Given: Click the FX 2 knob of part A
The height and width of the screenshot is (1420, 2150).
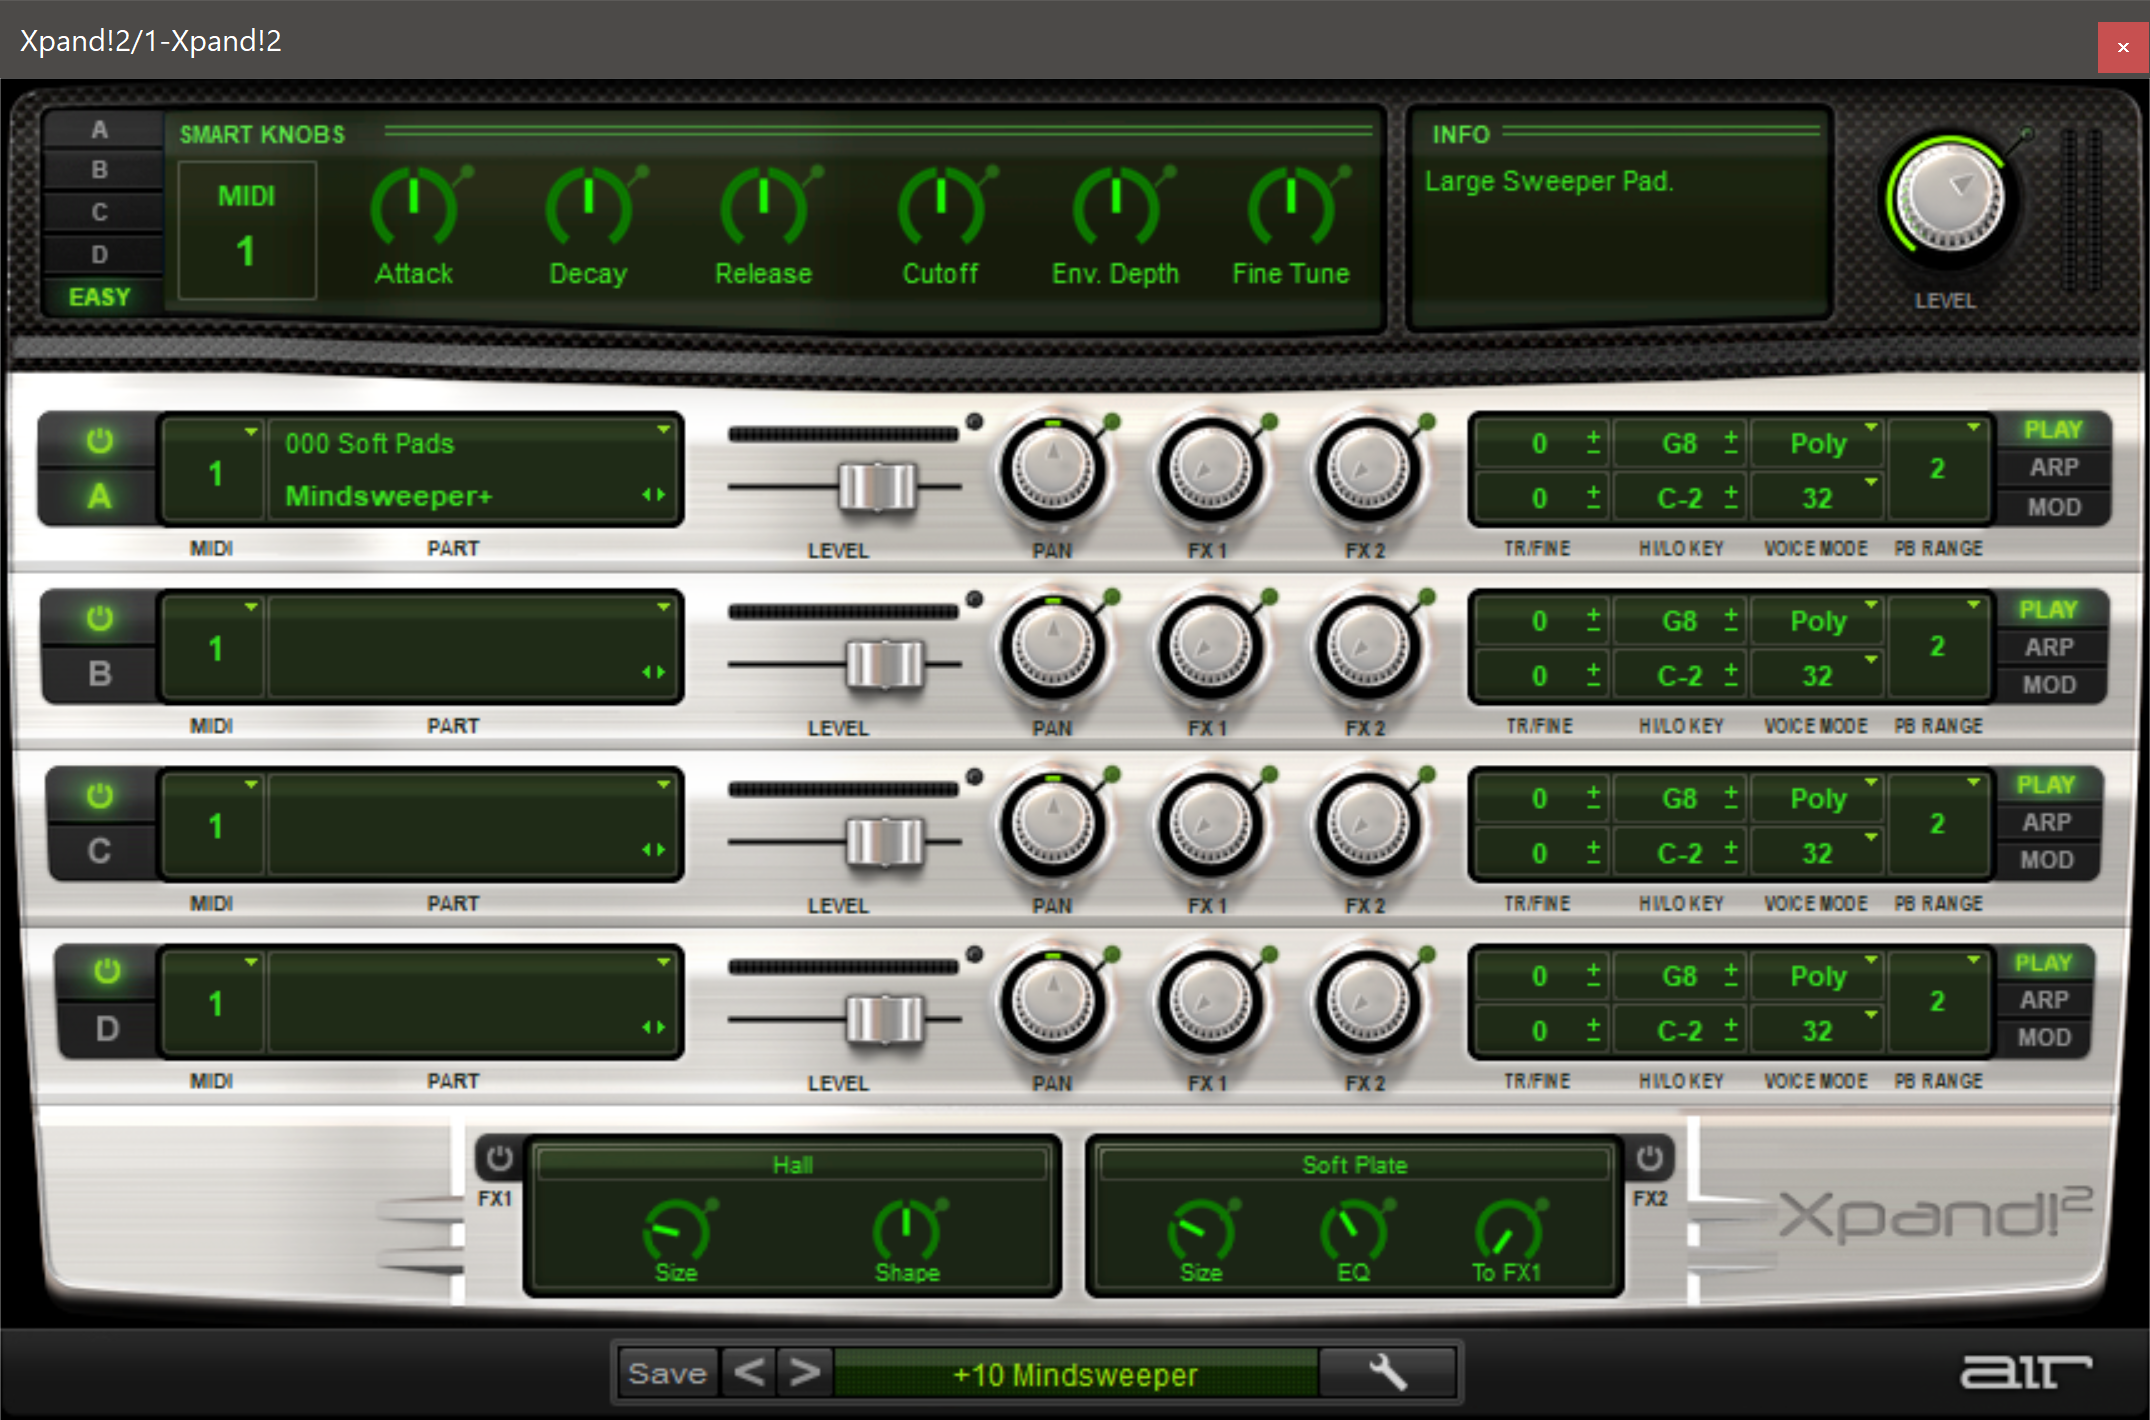Looking at the screenshot, I should (x=1367, y=470).
